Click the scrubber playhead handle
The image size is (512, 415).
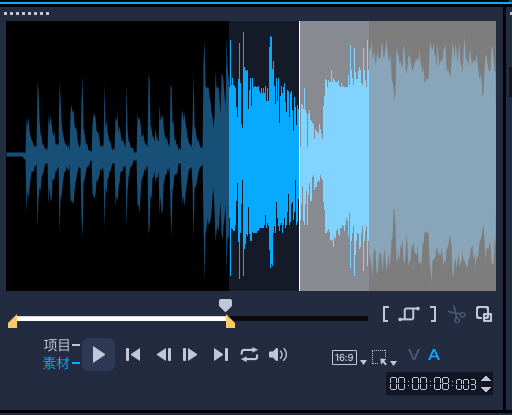point(225,305)
